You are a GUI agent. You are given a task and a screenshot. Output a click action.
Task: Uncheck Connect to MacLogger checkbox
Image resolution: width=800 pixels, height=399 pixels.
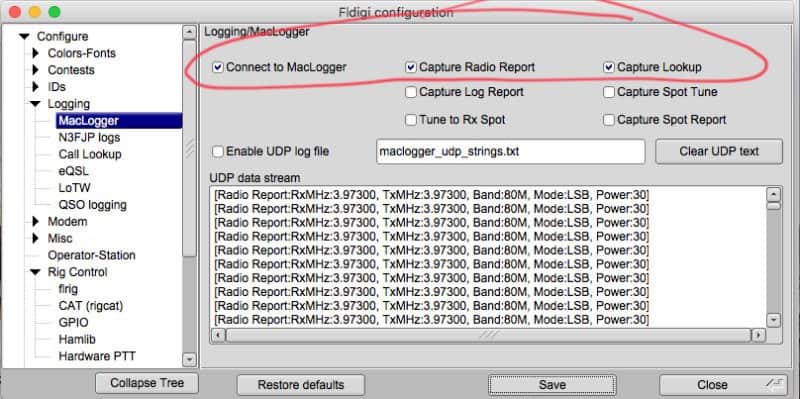[x=218, y=67]
